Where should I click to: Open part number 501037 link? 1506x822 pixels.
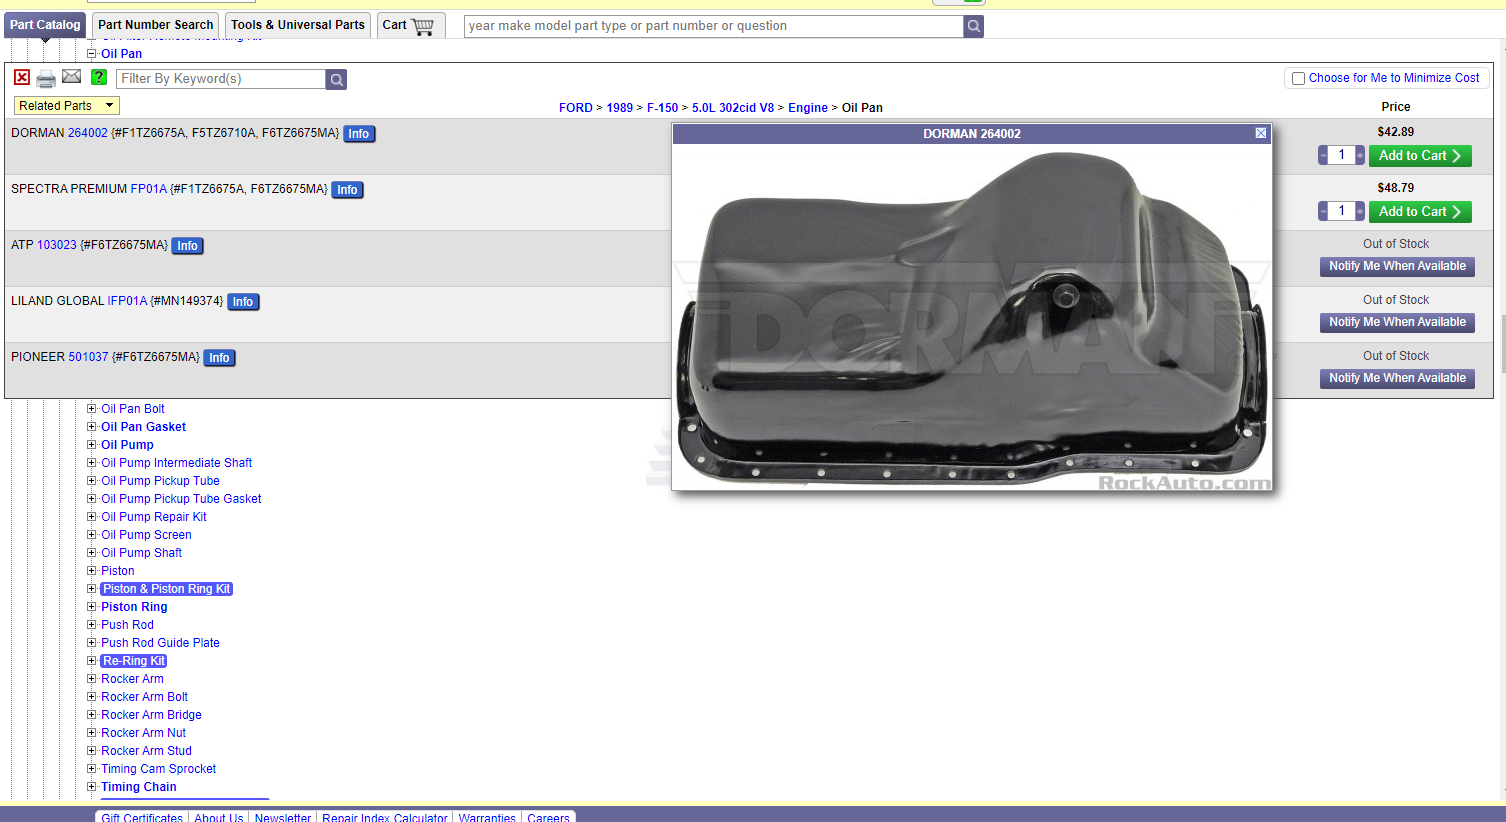(88, 357)
